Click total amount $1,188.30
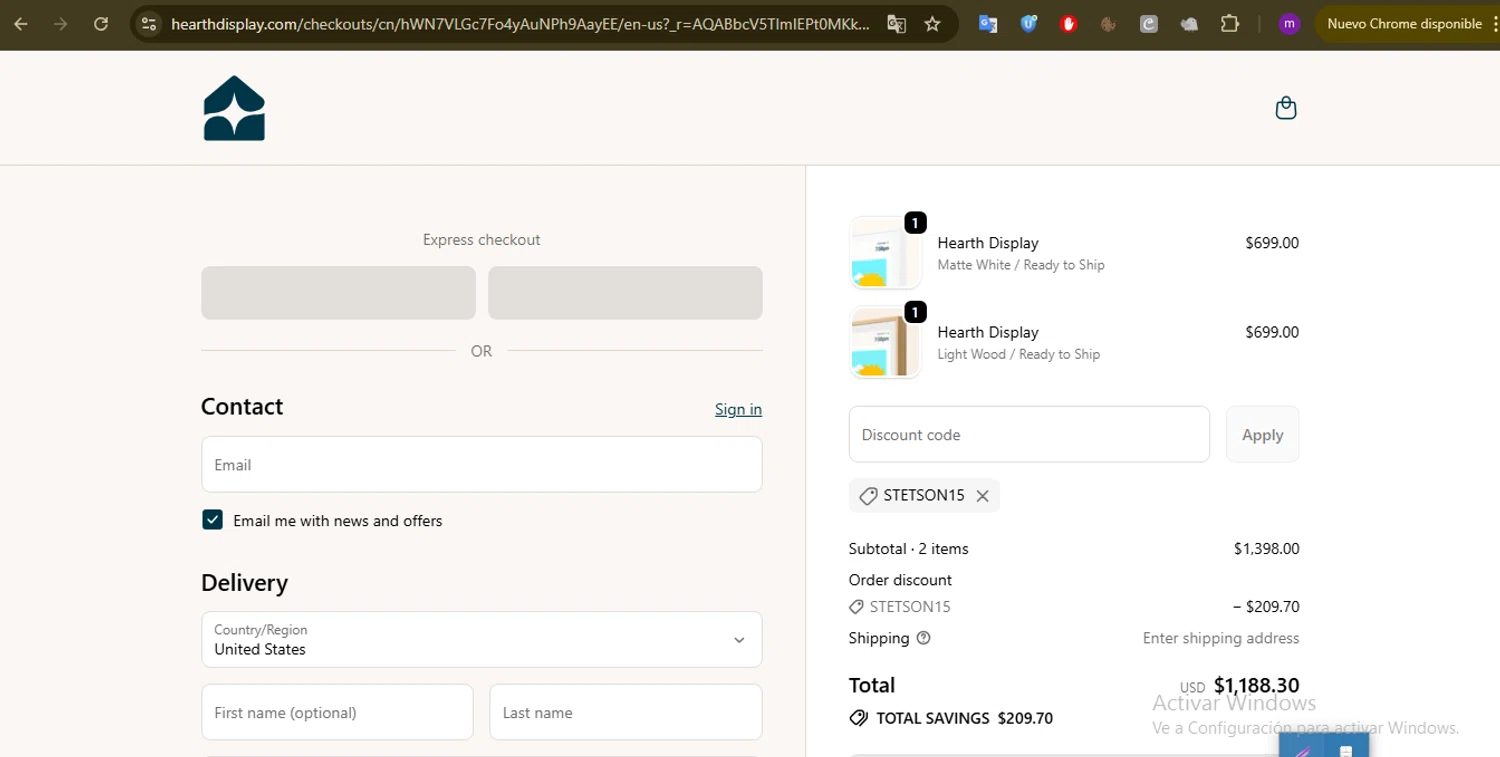This screenshot has width=1500, height=757. pyautogui.click(x=1256, y=685)
